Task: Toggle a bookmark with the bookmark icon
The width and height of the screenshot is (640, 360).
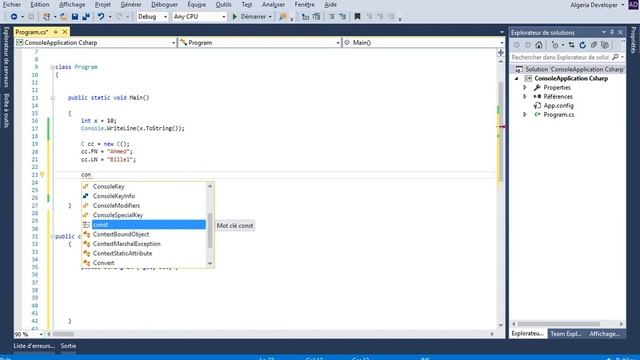Action: point(357,17)
